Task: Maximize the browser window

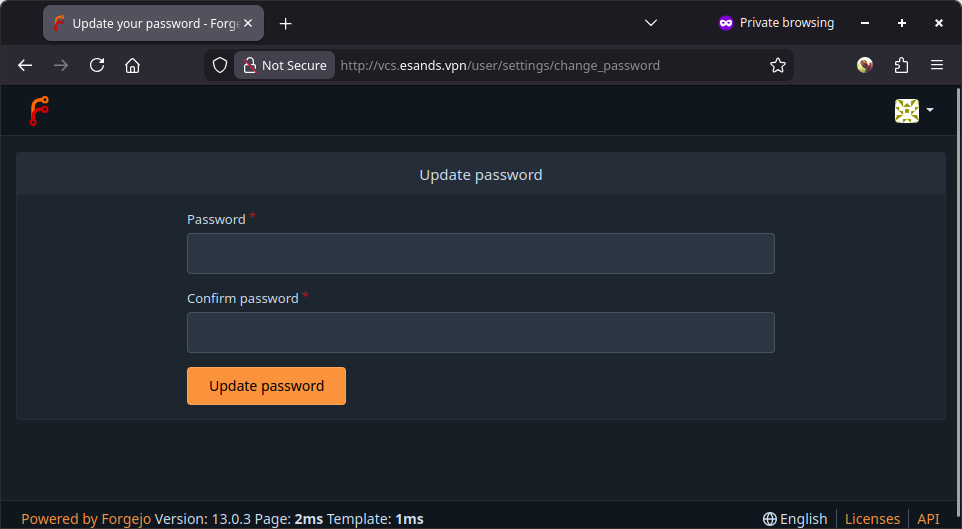Action: (902, 23)
